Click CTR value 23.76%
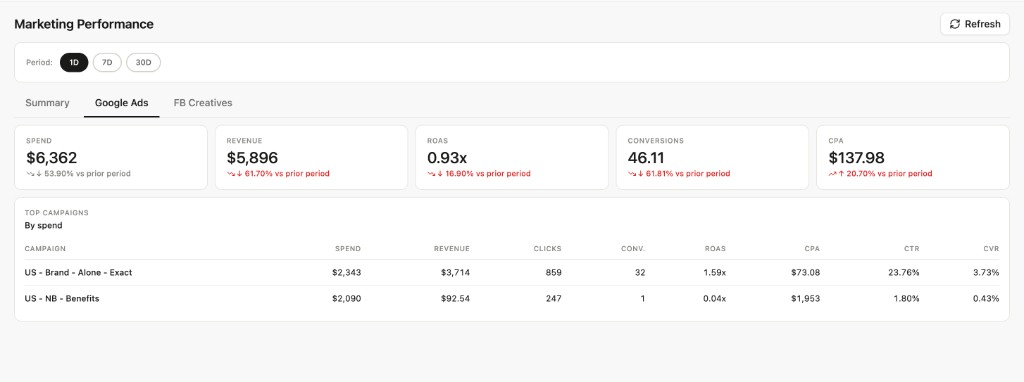This screenshot has width=1024, height=382. pyautogui.click(x=904, y=272)
